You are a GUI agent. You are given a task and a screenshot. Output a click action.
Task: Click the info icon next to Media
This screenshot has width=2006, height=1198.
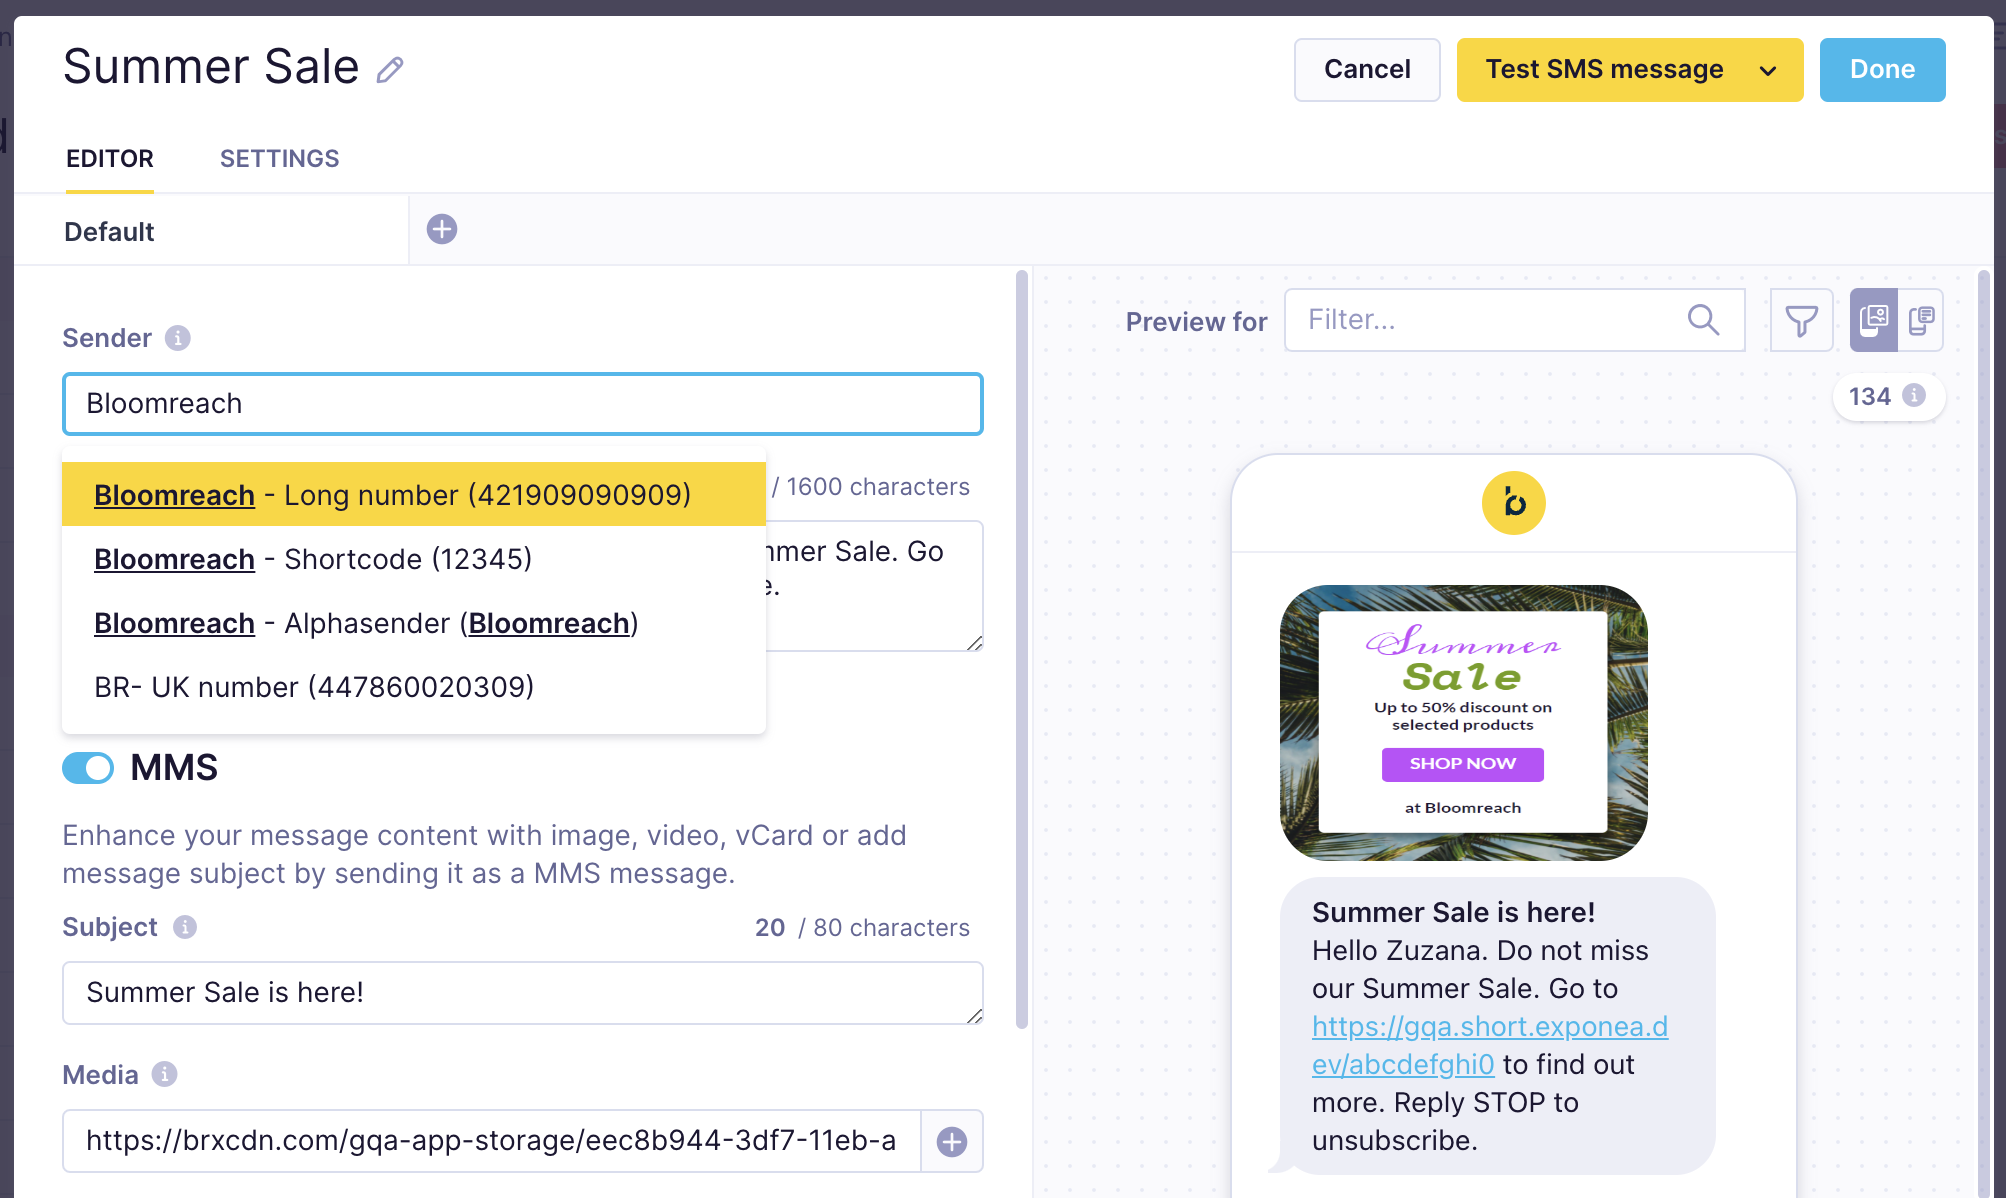coord(165,1074)
